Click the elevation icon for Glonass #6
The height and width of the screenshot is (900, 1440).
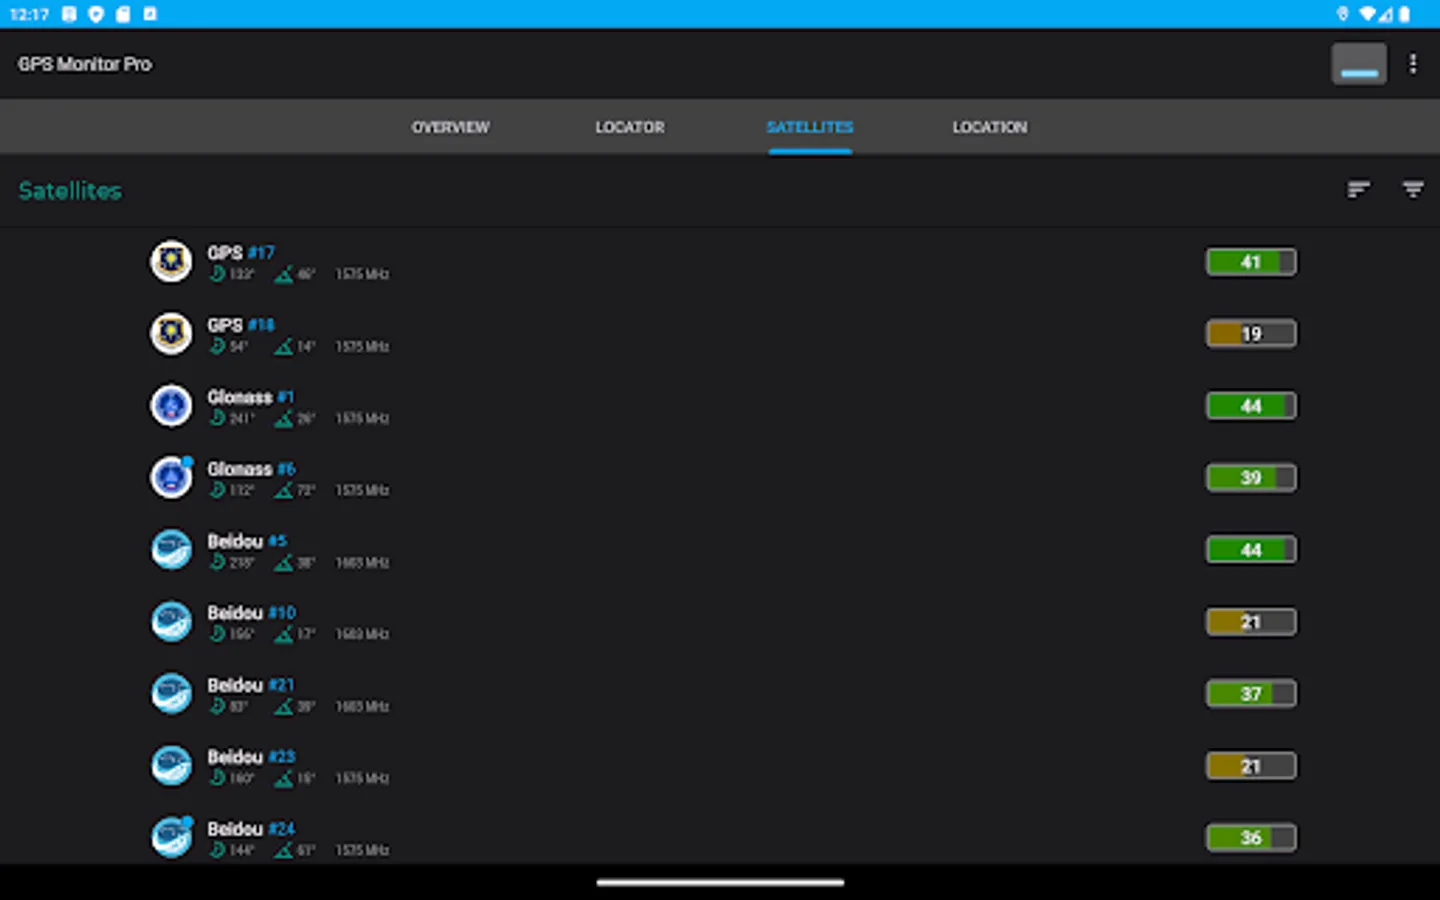(x=284, y=490)
